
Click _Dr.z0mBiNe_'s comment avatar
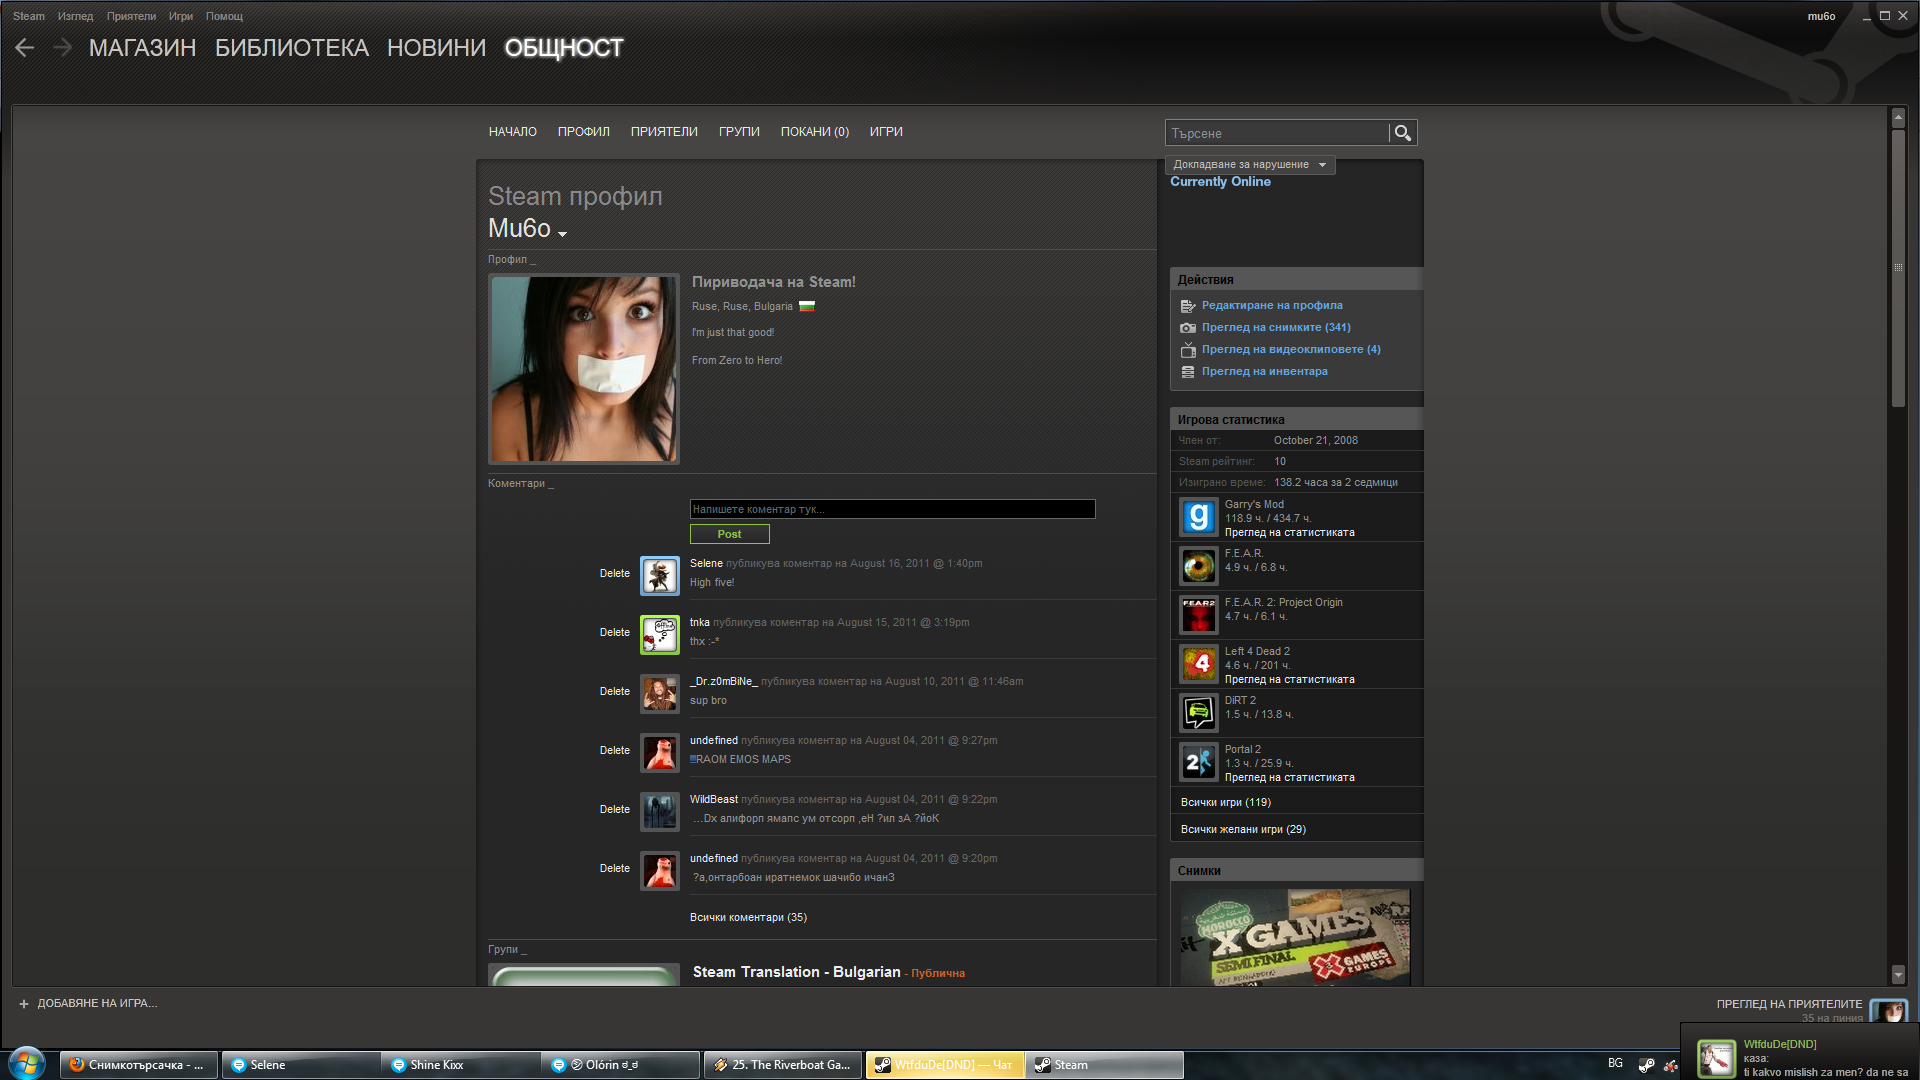coord(660,694)
